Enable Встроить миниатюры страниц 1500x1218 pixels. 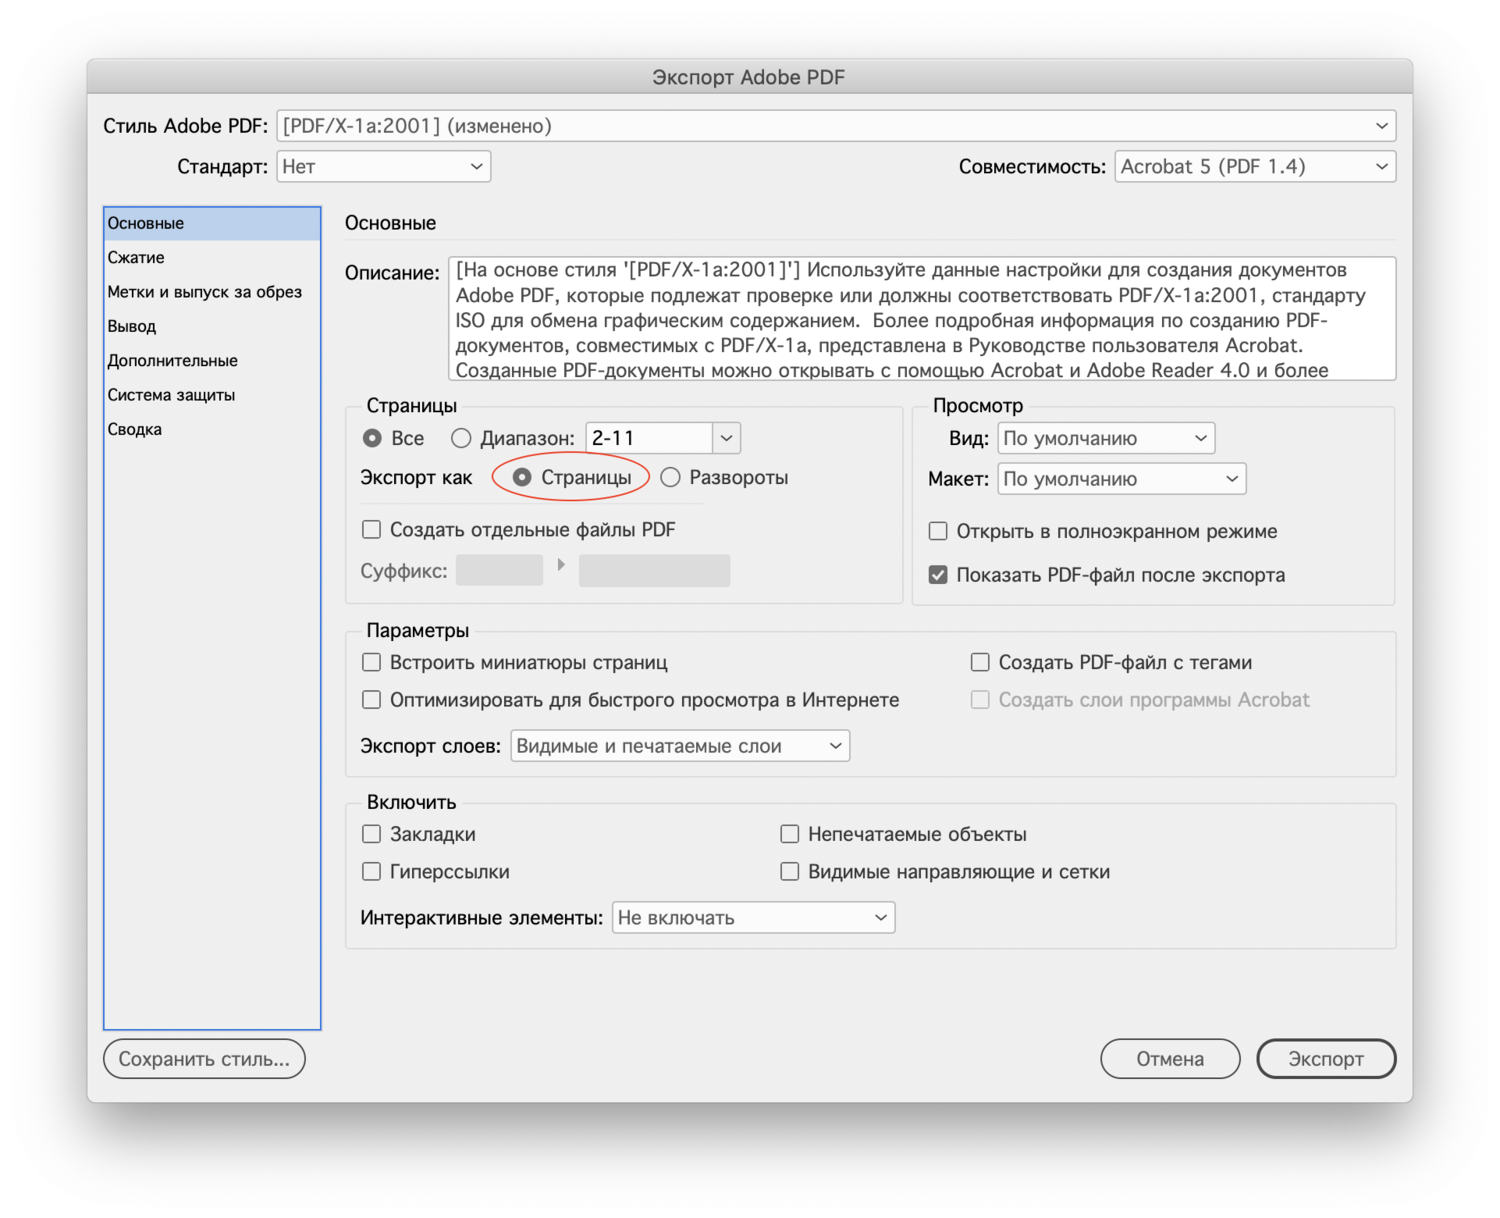coord(371,662)
